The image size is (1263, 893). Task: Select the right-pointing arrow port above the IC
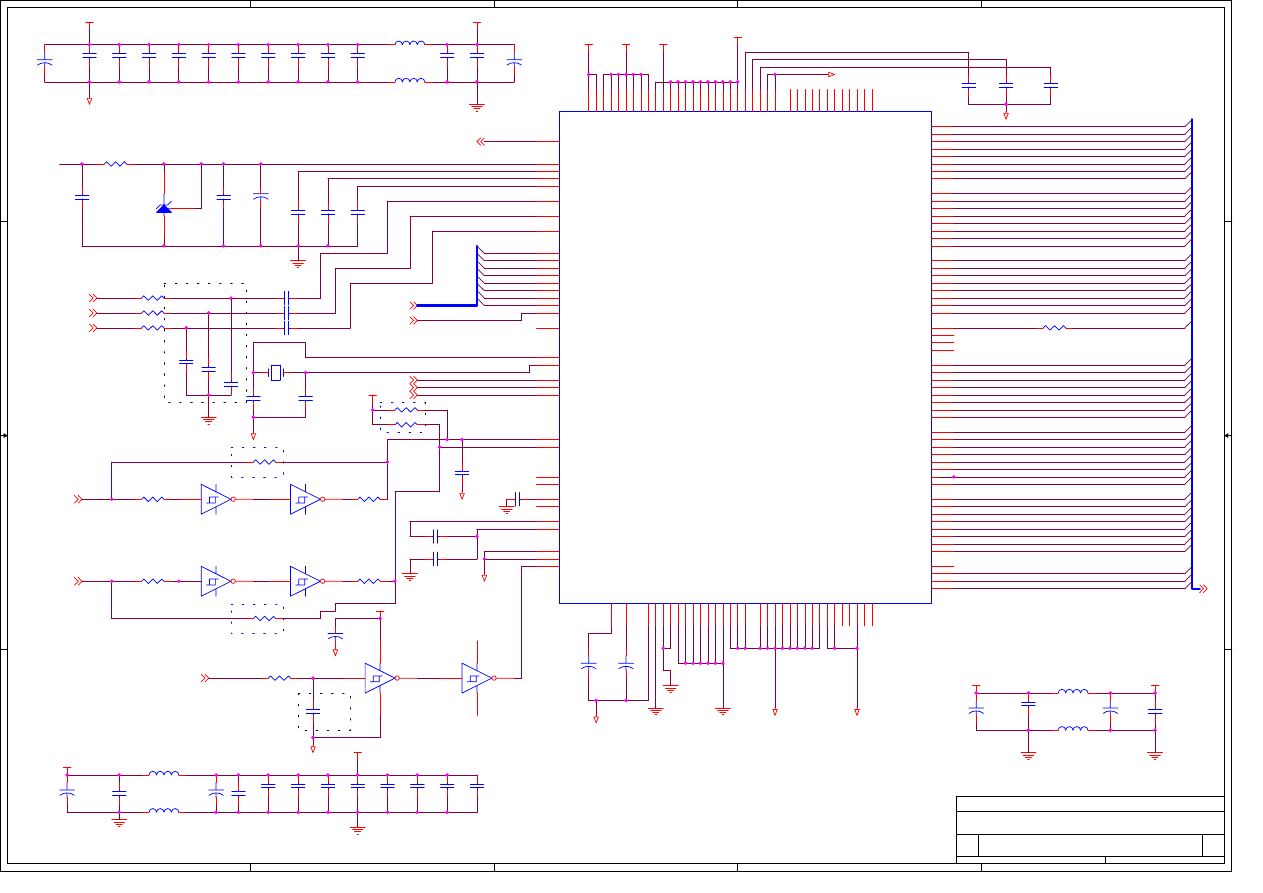(x=830, y=75)
